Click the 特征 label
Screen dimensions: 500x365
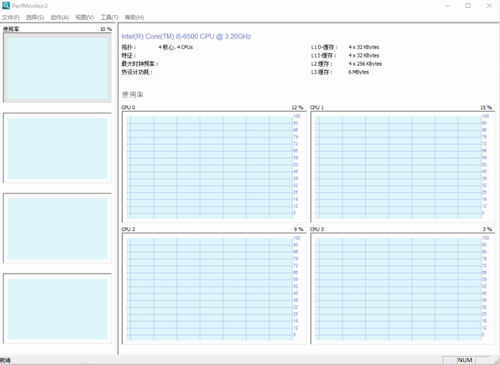pos(129,56)
